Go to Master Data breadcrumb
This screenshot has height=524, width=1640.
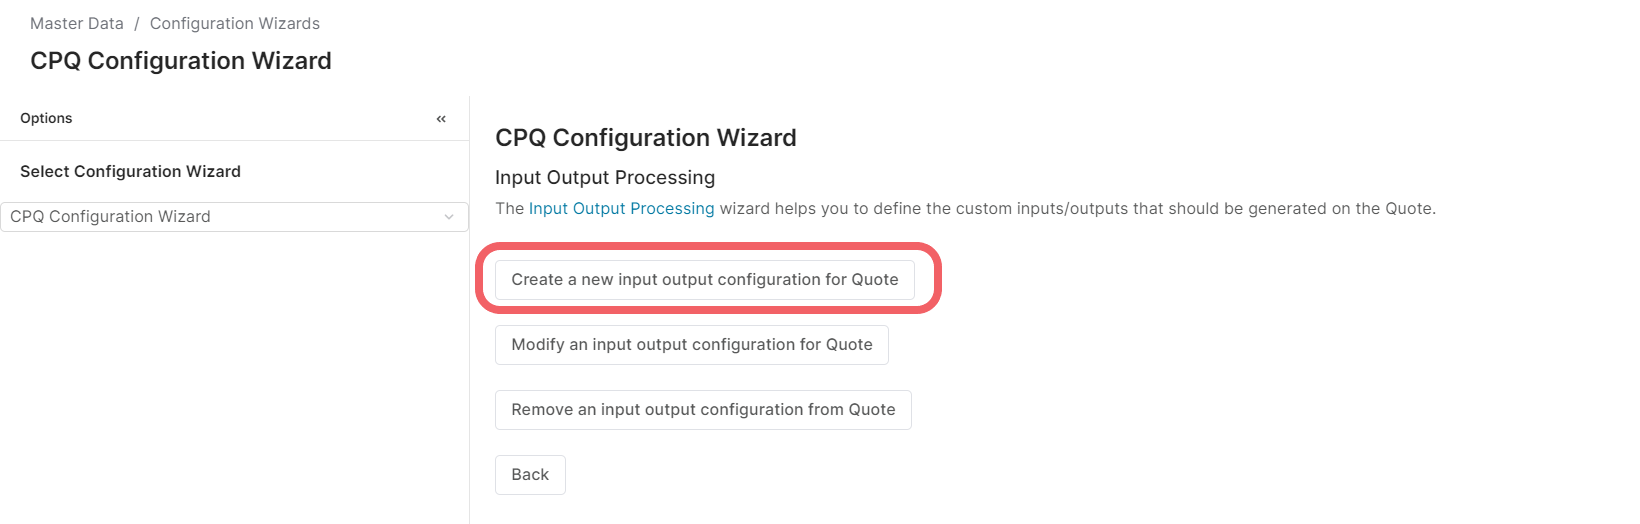click(x=77, y=23)
